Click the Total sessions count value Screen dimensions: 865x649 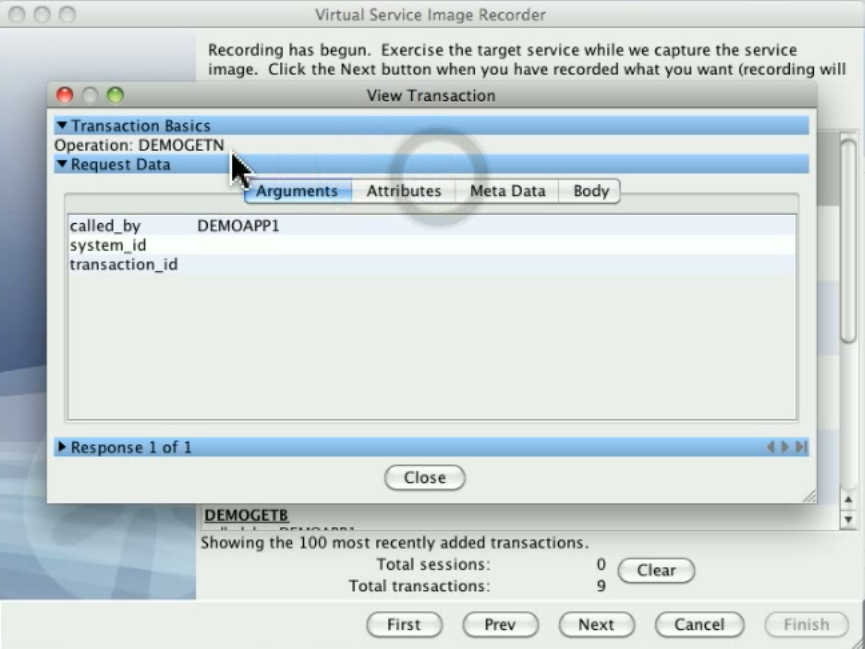pos(601,565)
